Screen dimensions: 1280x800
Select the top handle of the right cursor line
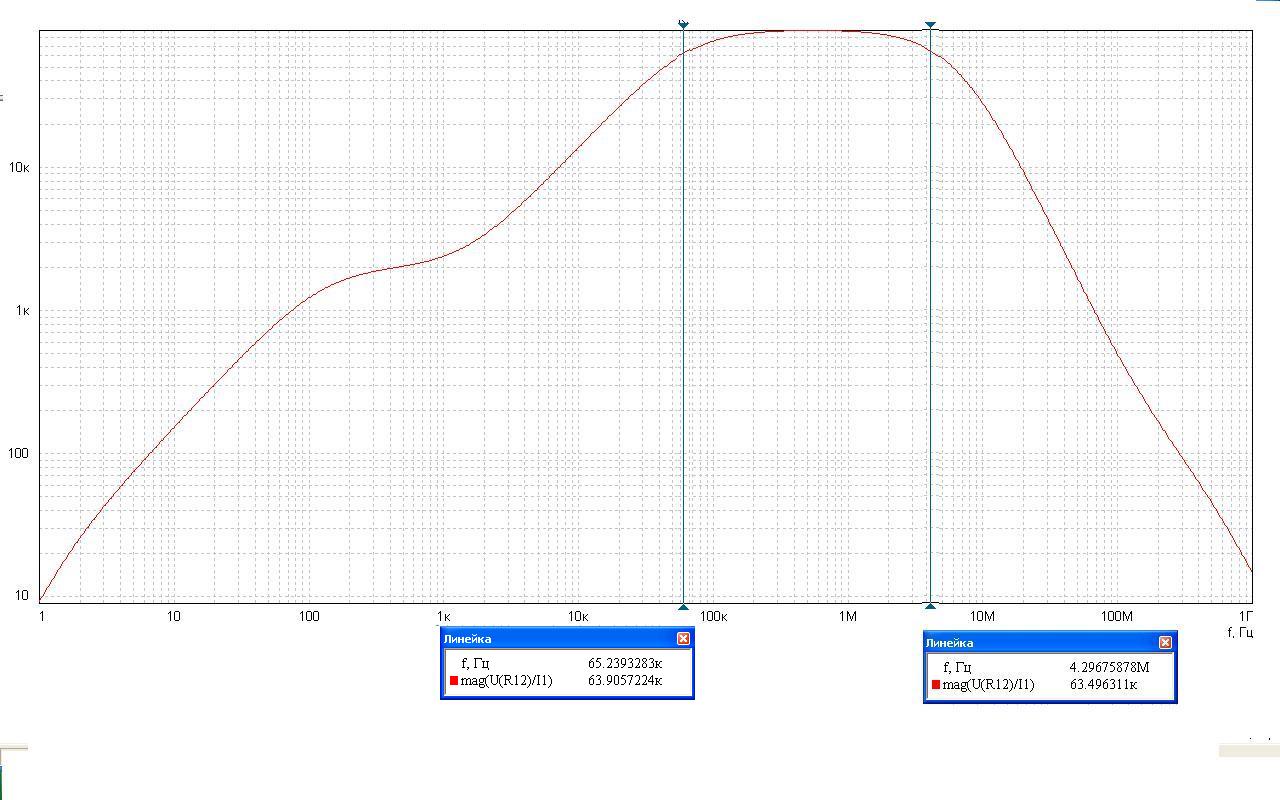click(x=931, y=24)
